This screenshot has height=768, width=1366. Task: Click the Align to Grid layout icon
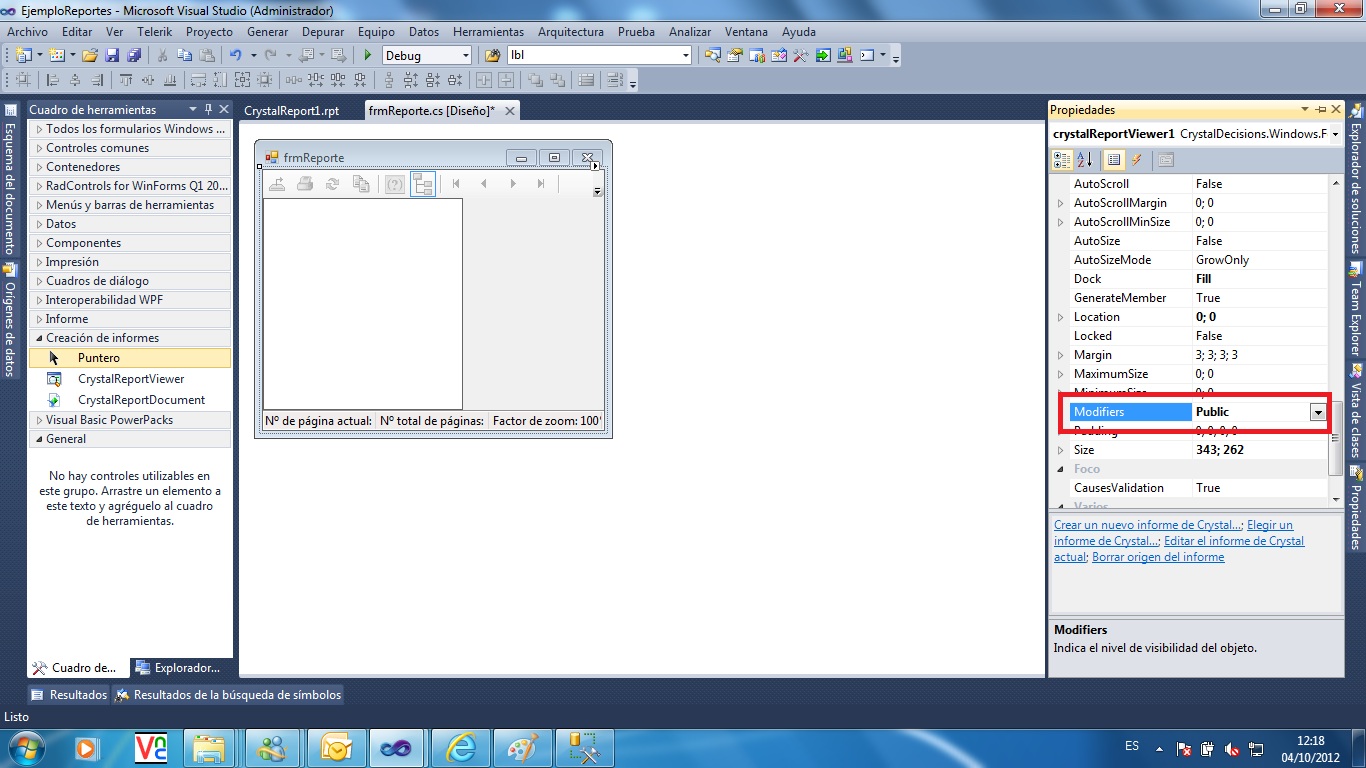point(23,80)
